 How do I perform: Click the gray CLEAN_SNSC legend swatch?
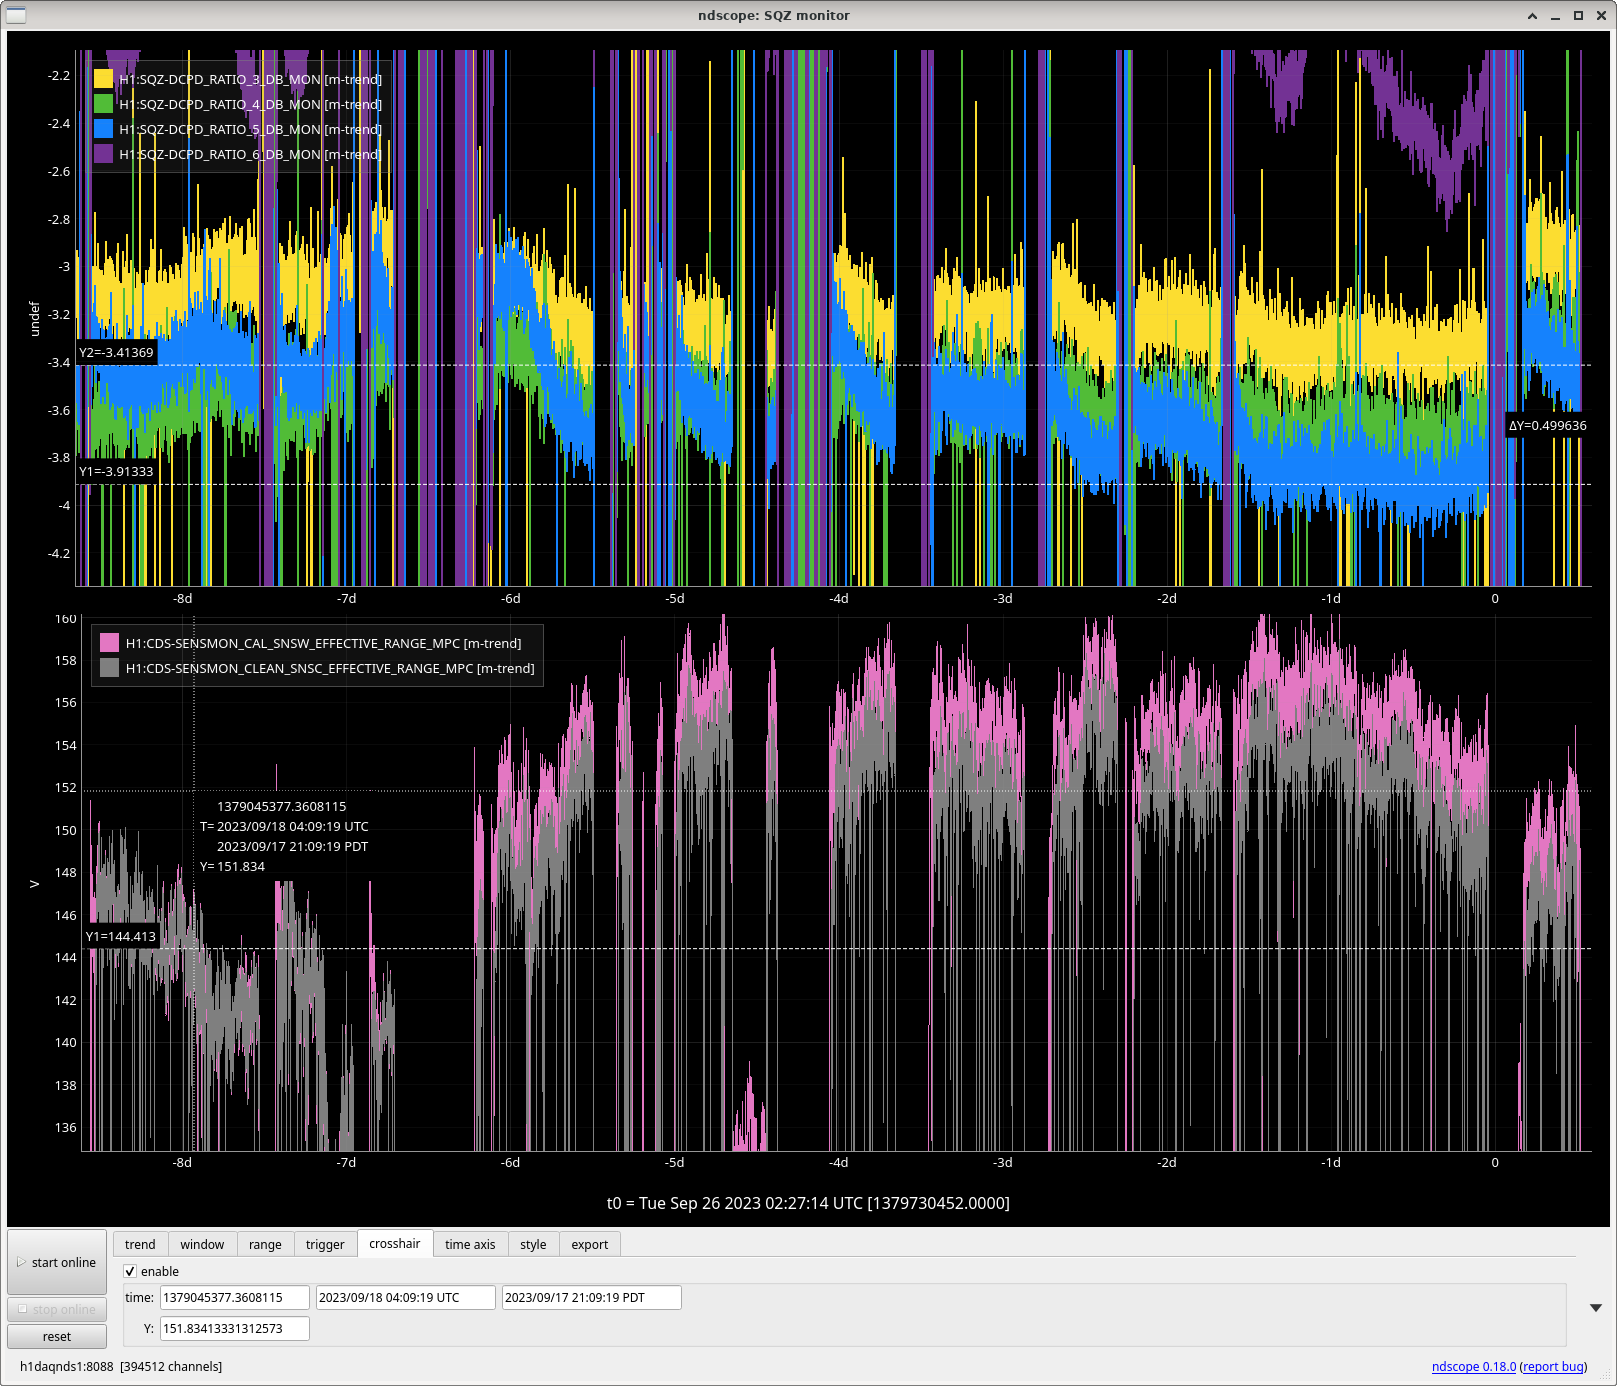[110, 668]
